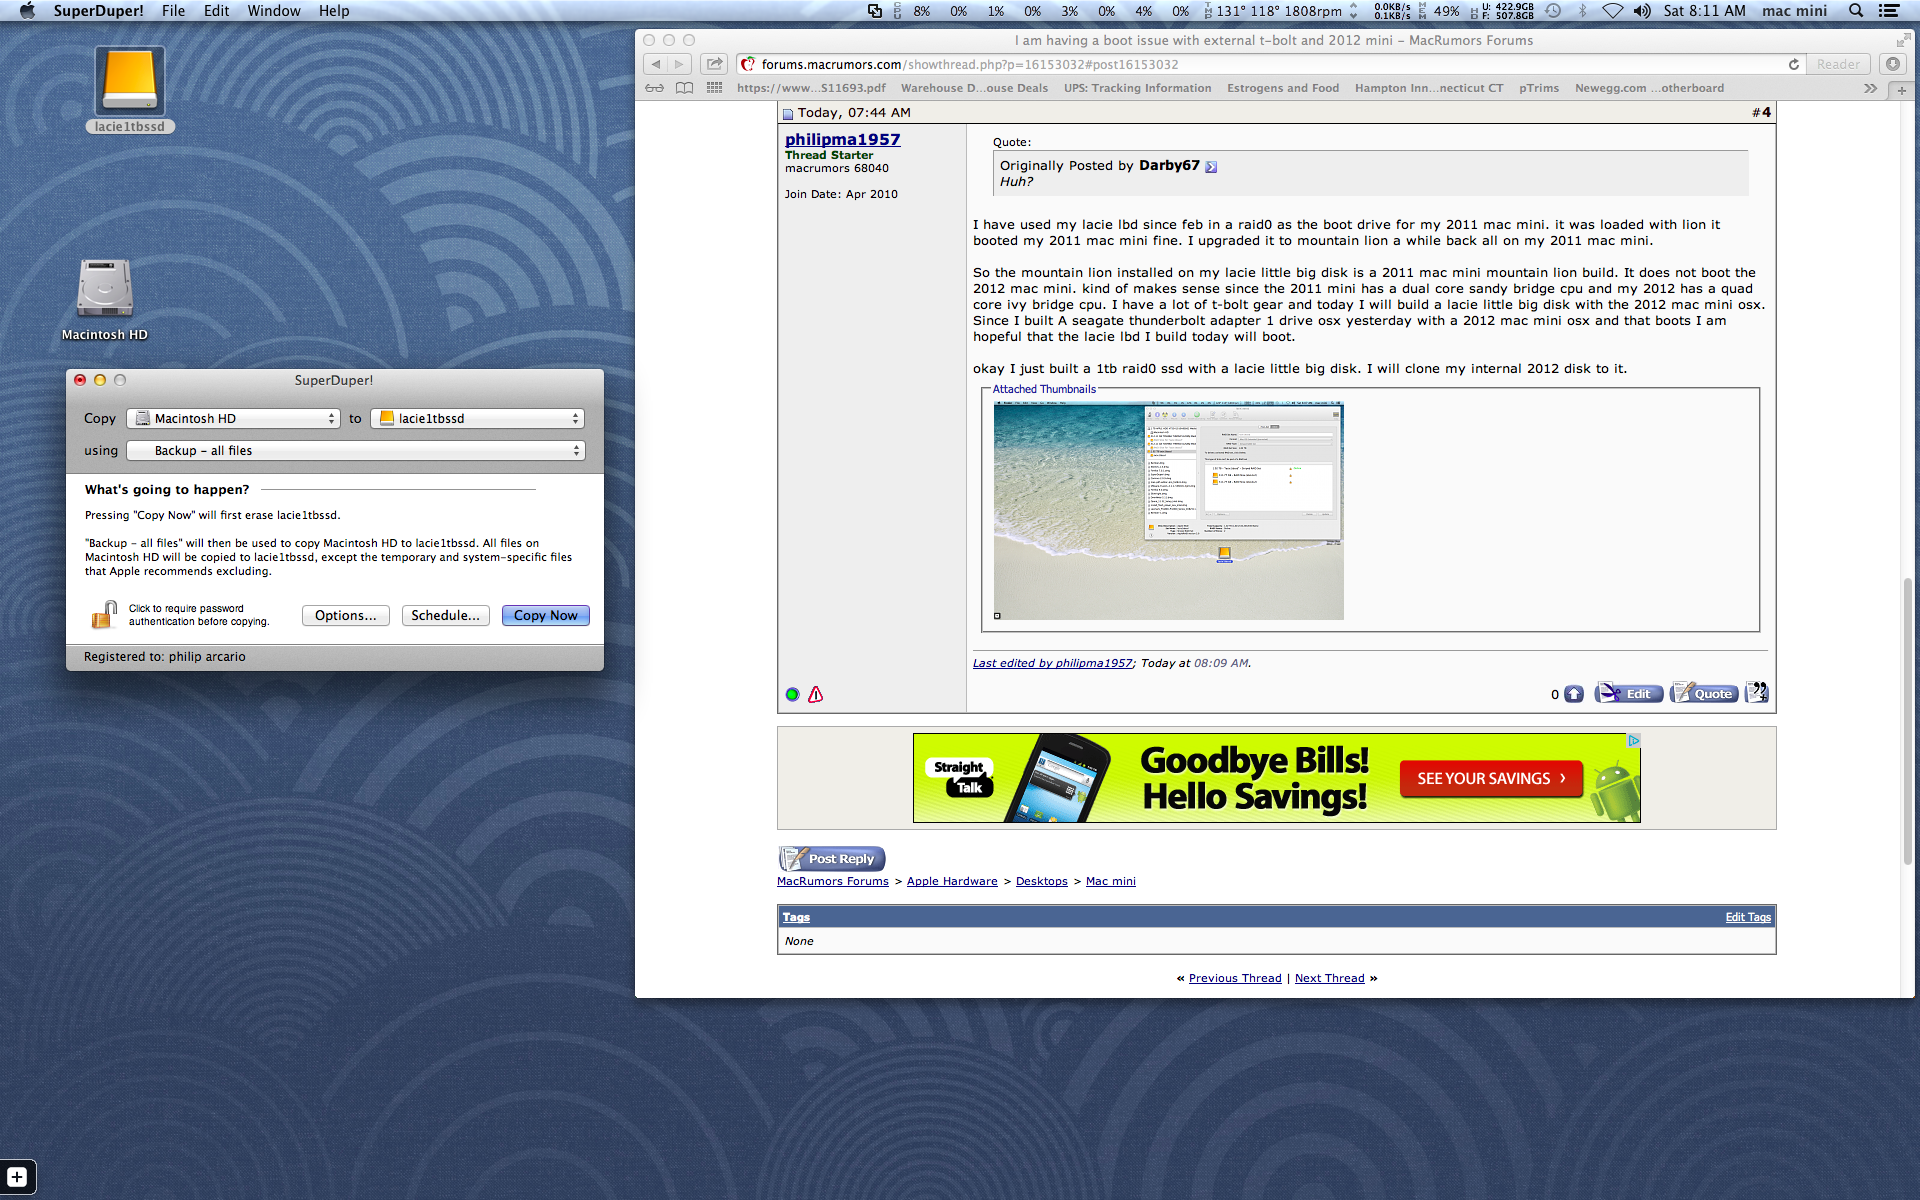
Task: Open philipma1957 user profile link
Action: [842, 140]
